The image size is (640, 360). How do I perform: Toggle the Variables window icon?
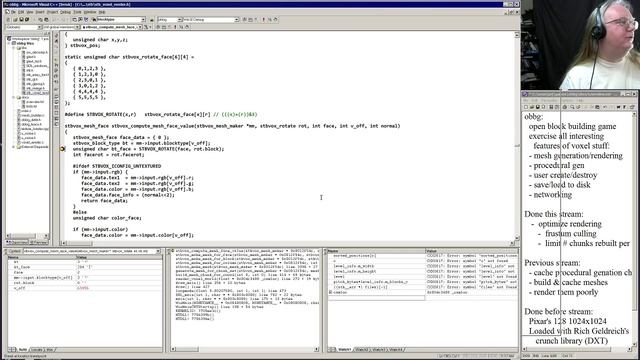pos(56,102)
